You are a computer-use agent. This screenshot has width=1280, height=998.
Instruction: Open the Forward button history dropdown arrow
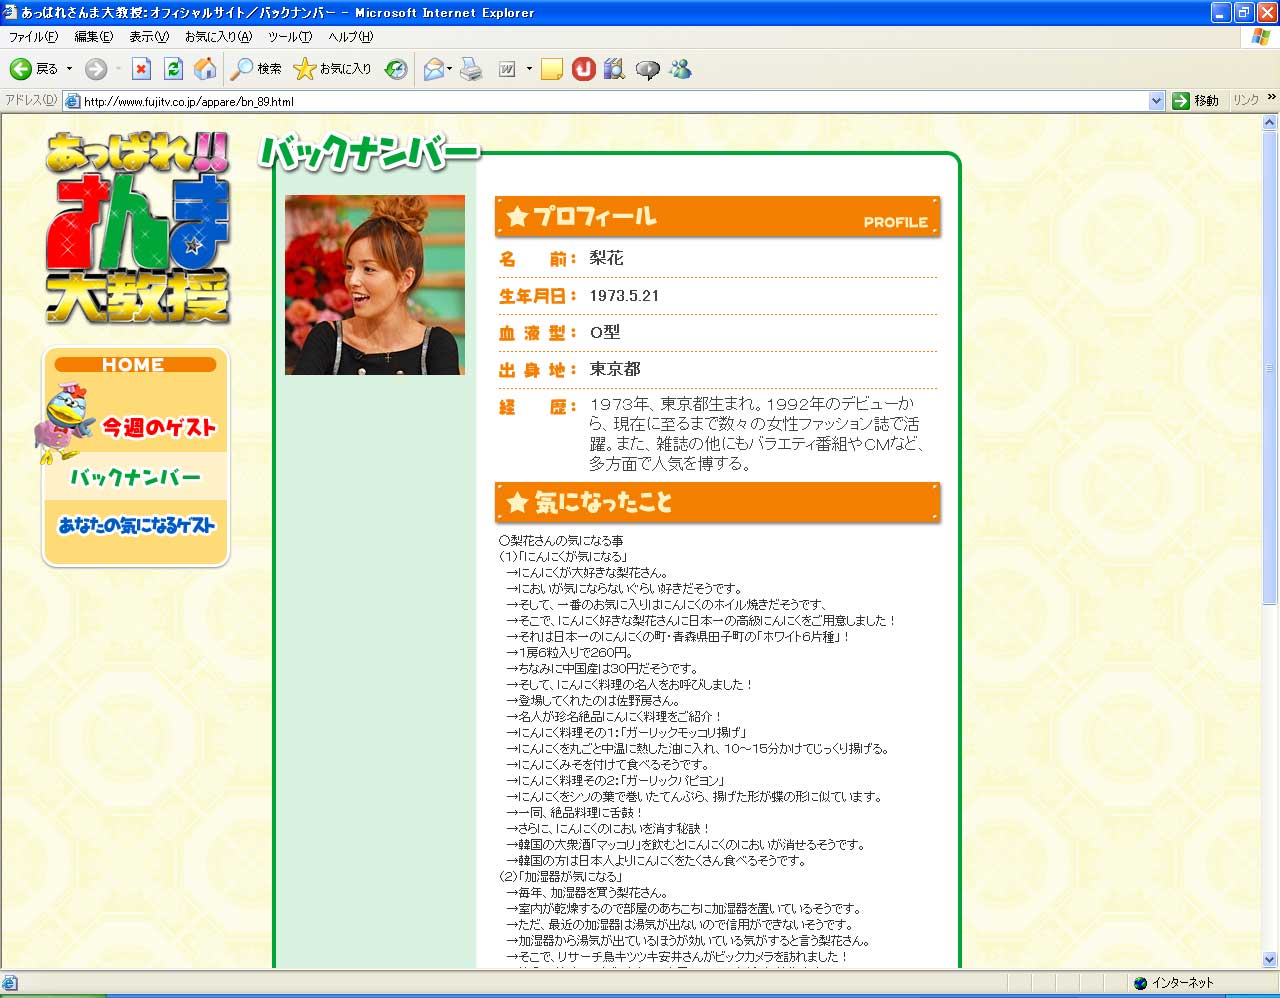pos(118,69)
